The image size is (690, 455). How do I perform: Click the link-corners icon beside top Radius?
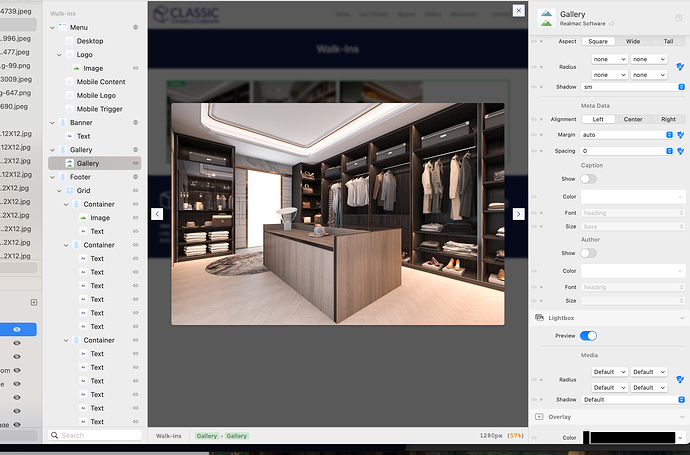[x=680, y=67]
